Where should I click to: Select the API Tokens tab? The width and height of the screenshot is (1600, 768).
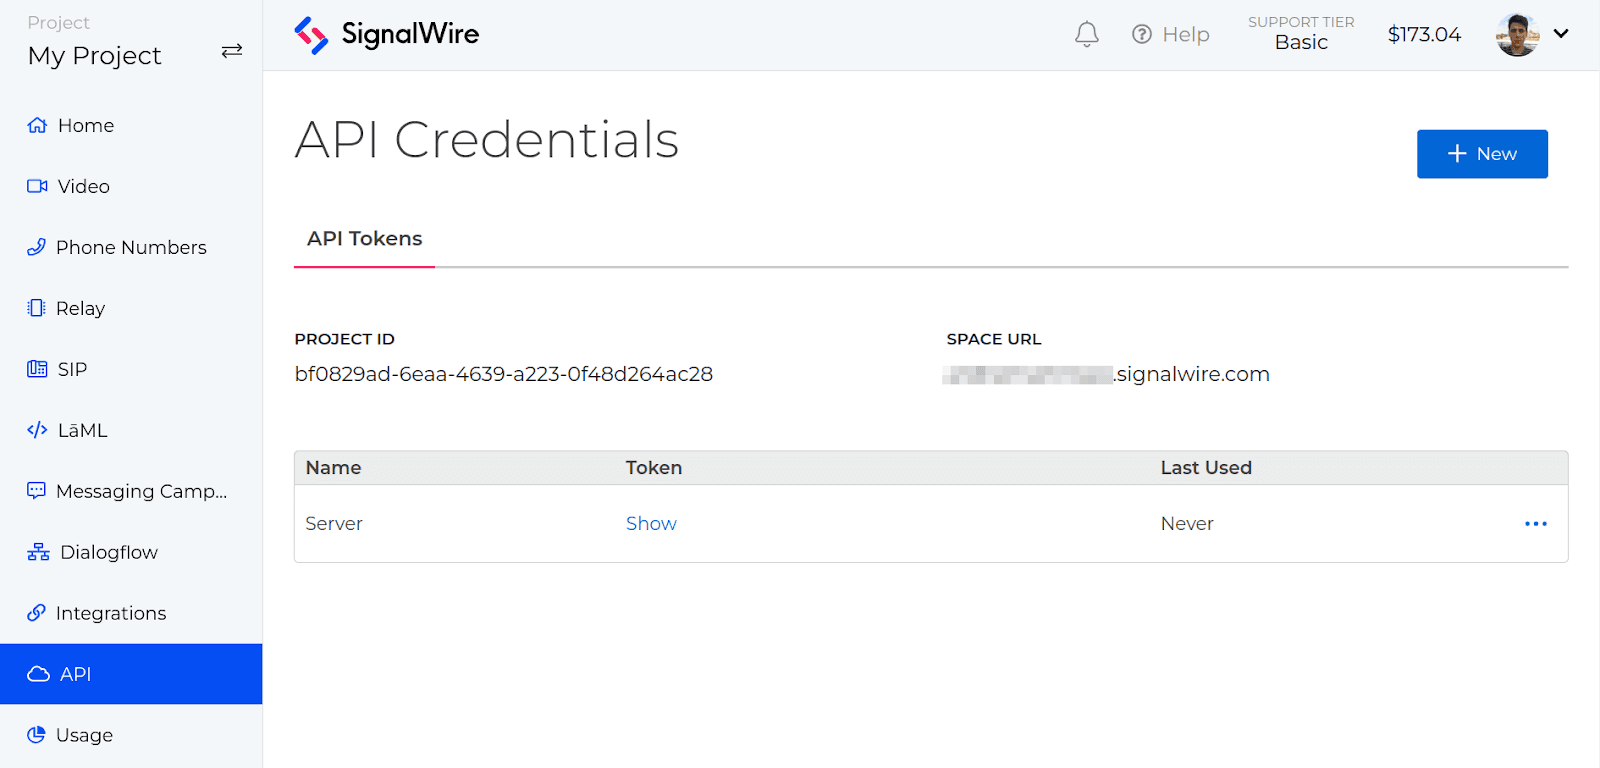point(364,239)
